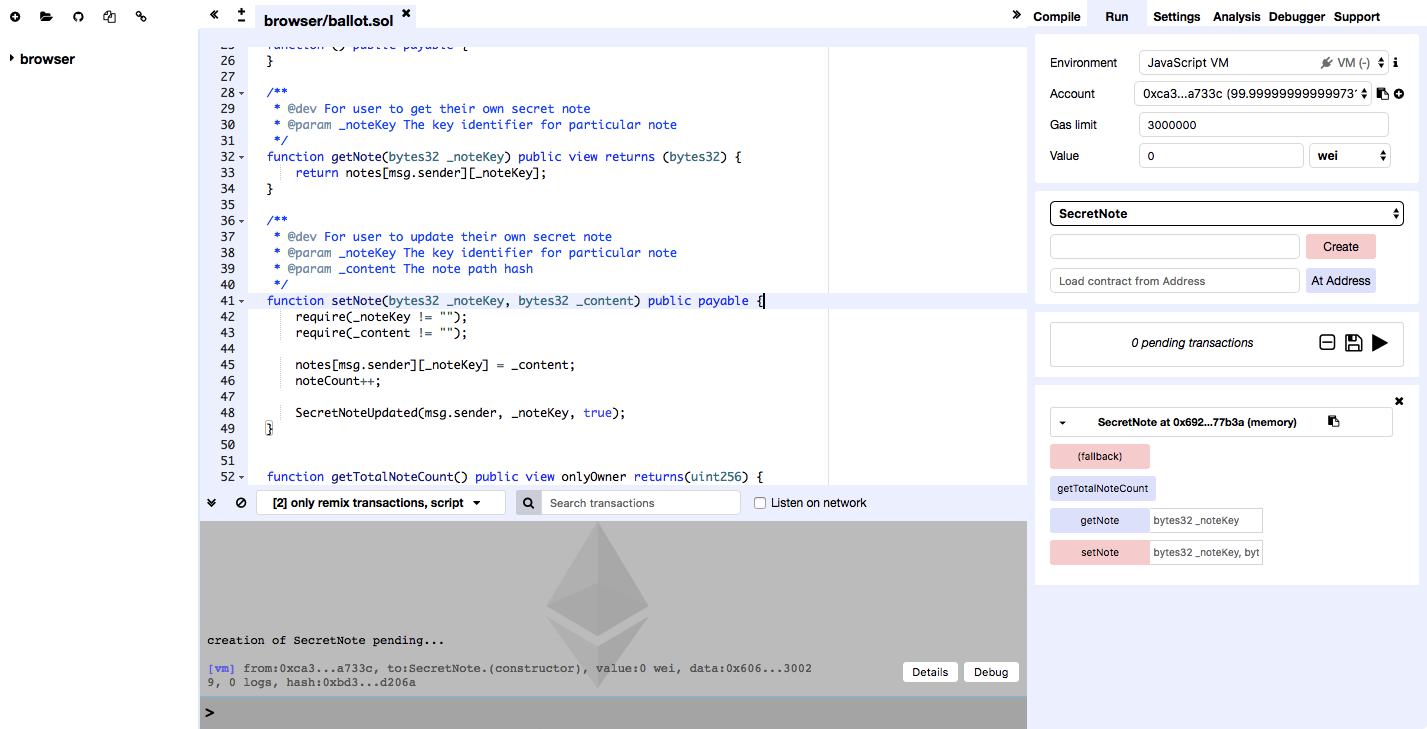Call the (fallback) function

coord(1100,456)
